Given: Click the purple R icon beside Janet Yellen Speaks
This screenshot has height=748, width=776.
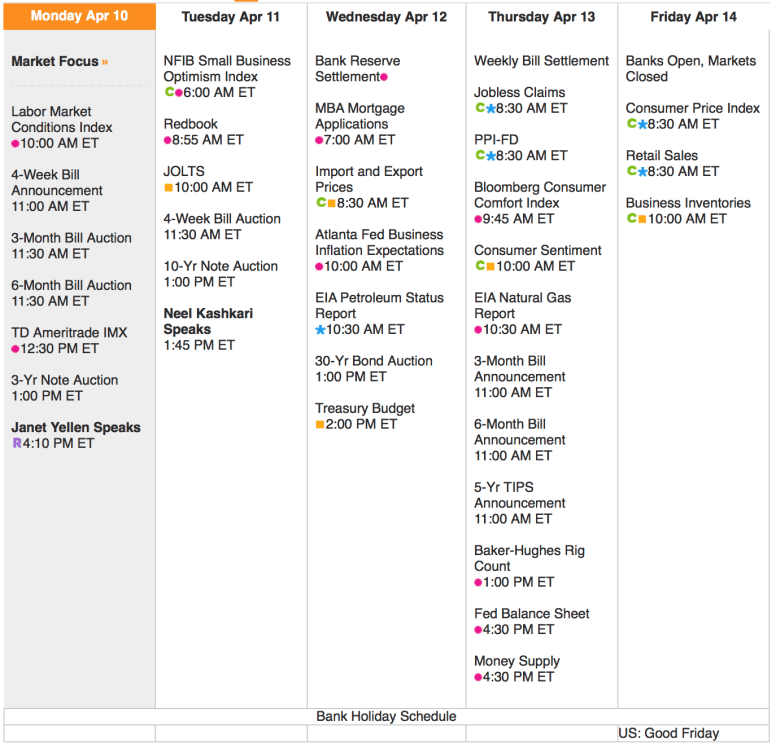Looking at the screenshot, I should point(17,443).
